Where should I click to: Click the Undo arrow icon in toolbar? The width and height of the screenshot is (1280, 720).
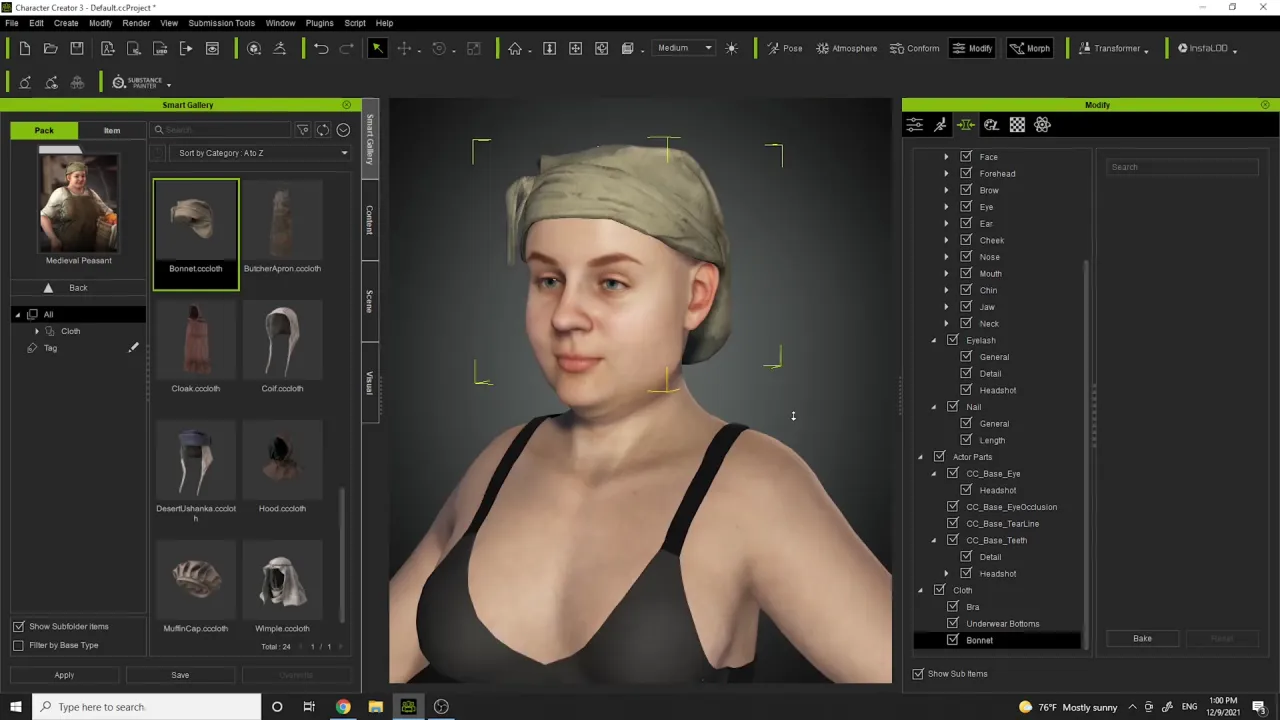(x=321, y=48)
